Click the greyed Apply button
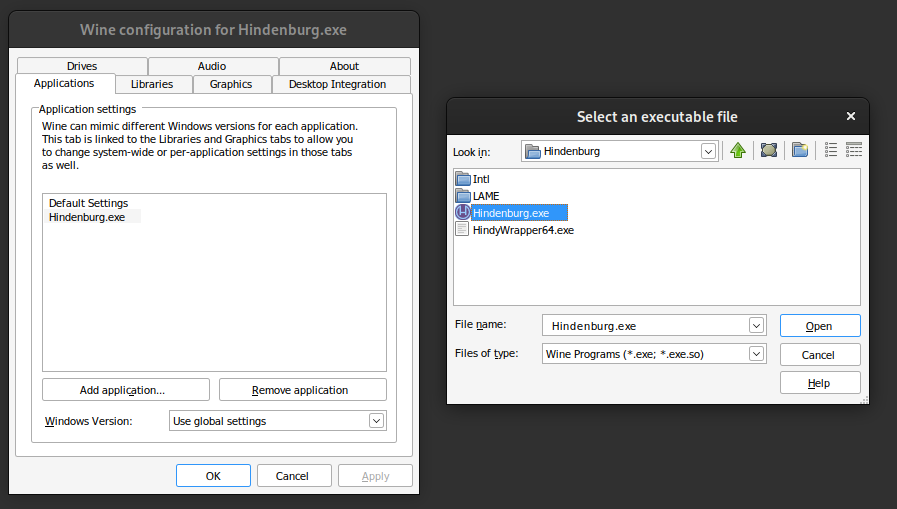The height and width of the screenshot is (509, 897). tap(375, 476)
